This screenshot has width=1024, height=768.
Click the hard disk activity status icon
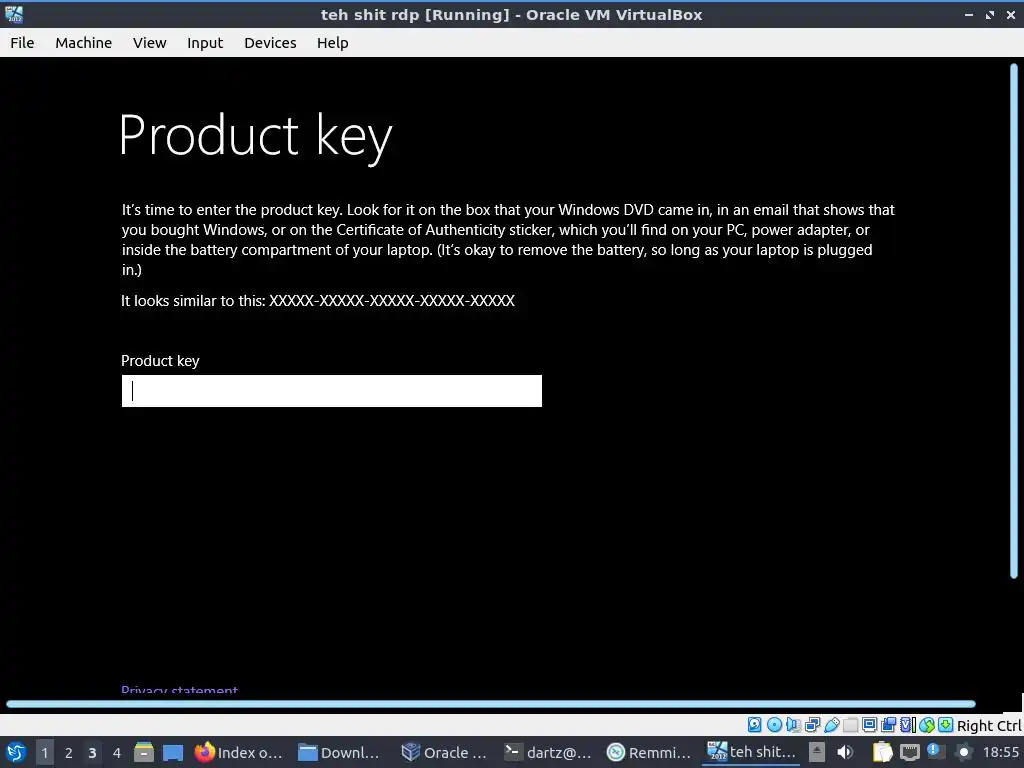[x=754, y=724]
